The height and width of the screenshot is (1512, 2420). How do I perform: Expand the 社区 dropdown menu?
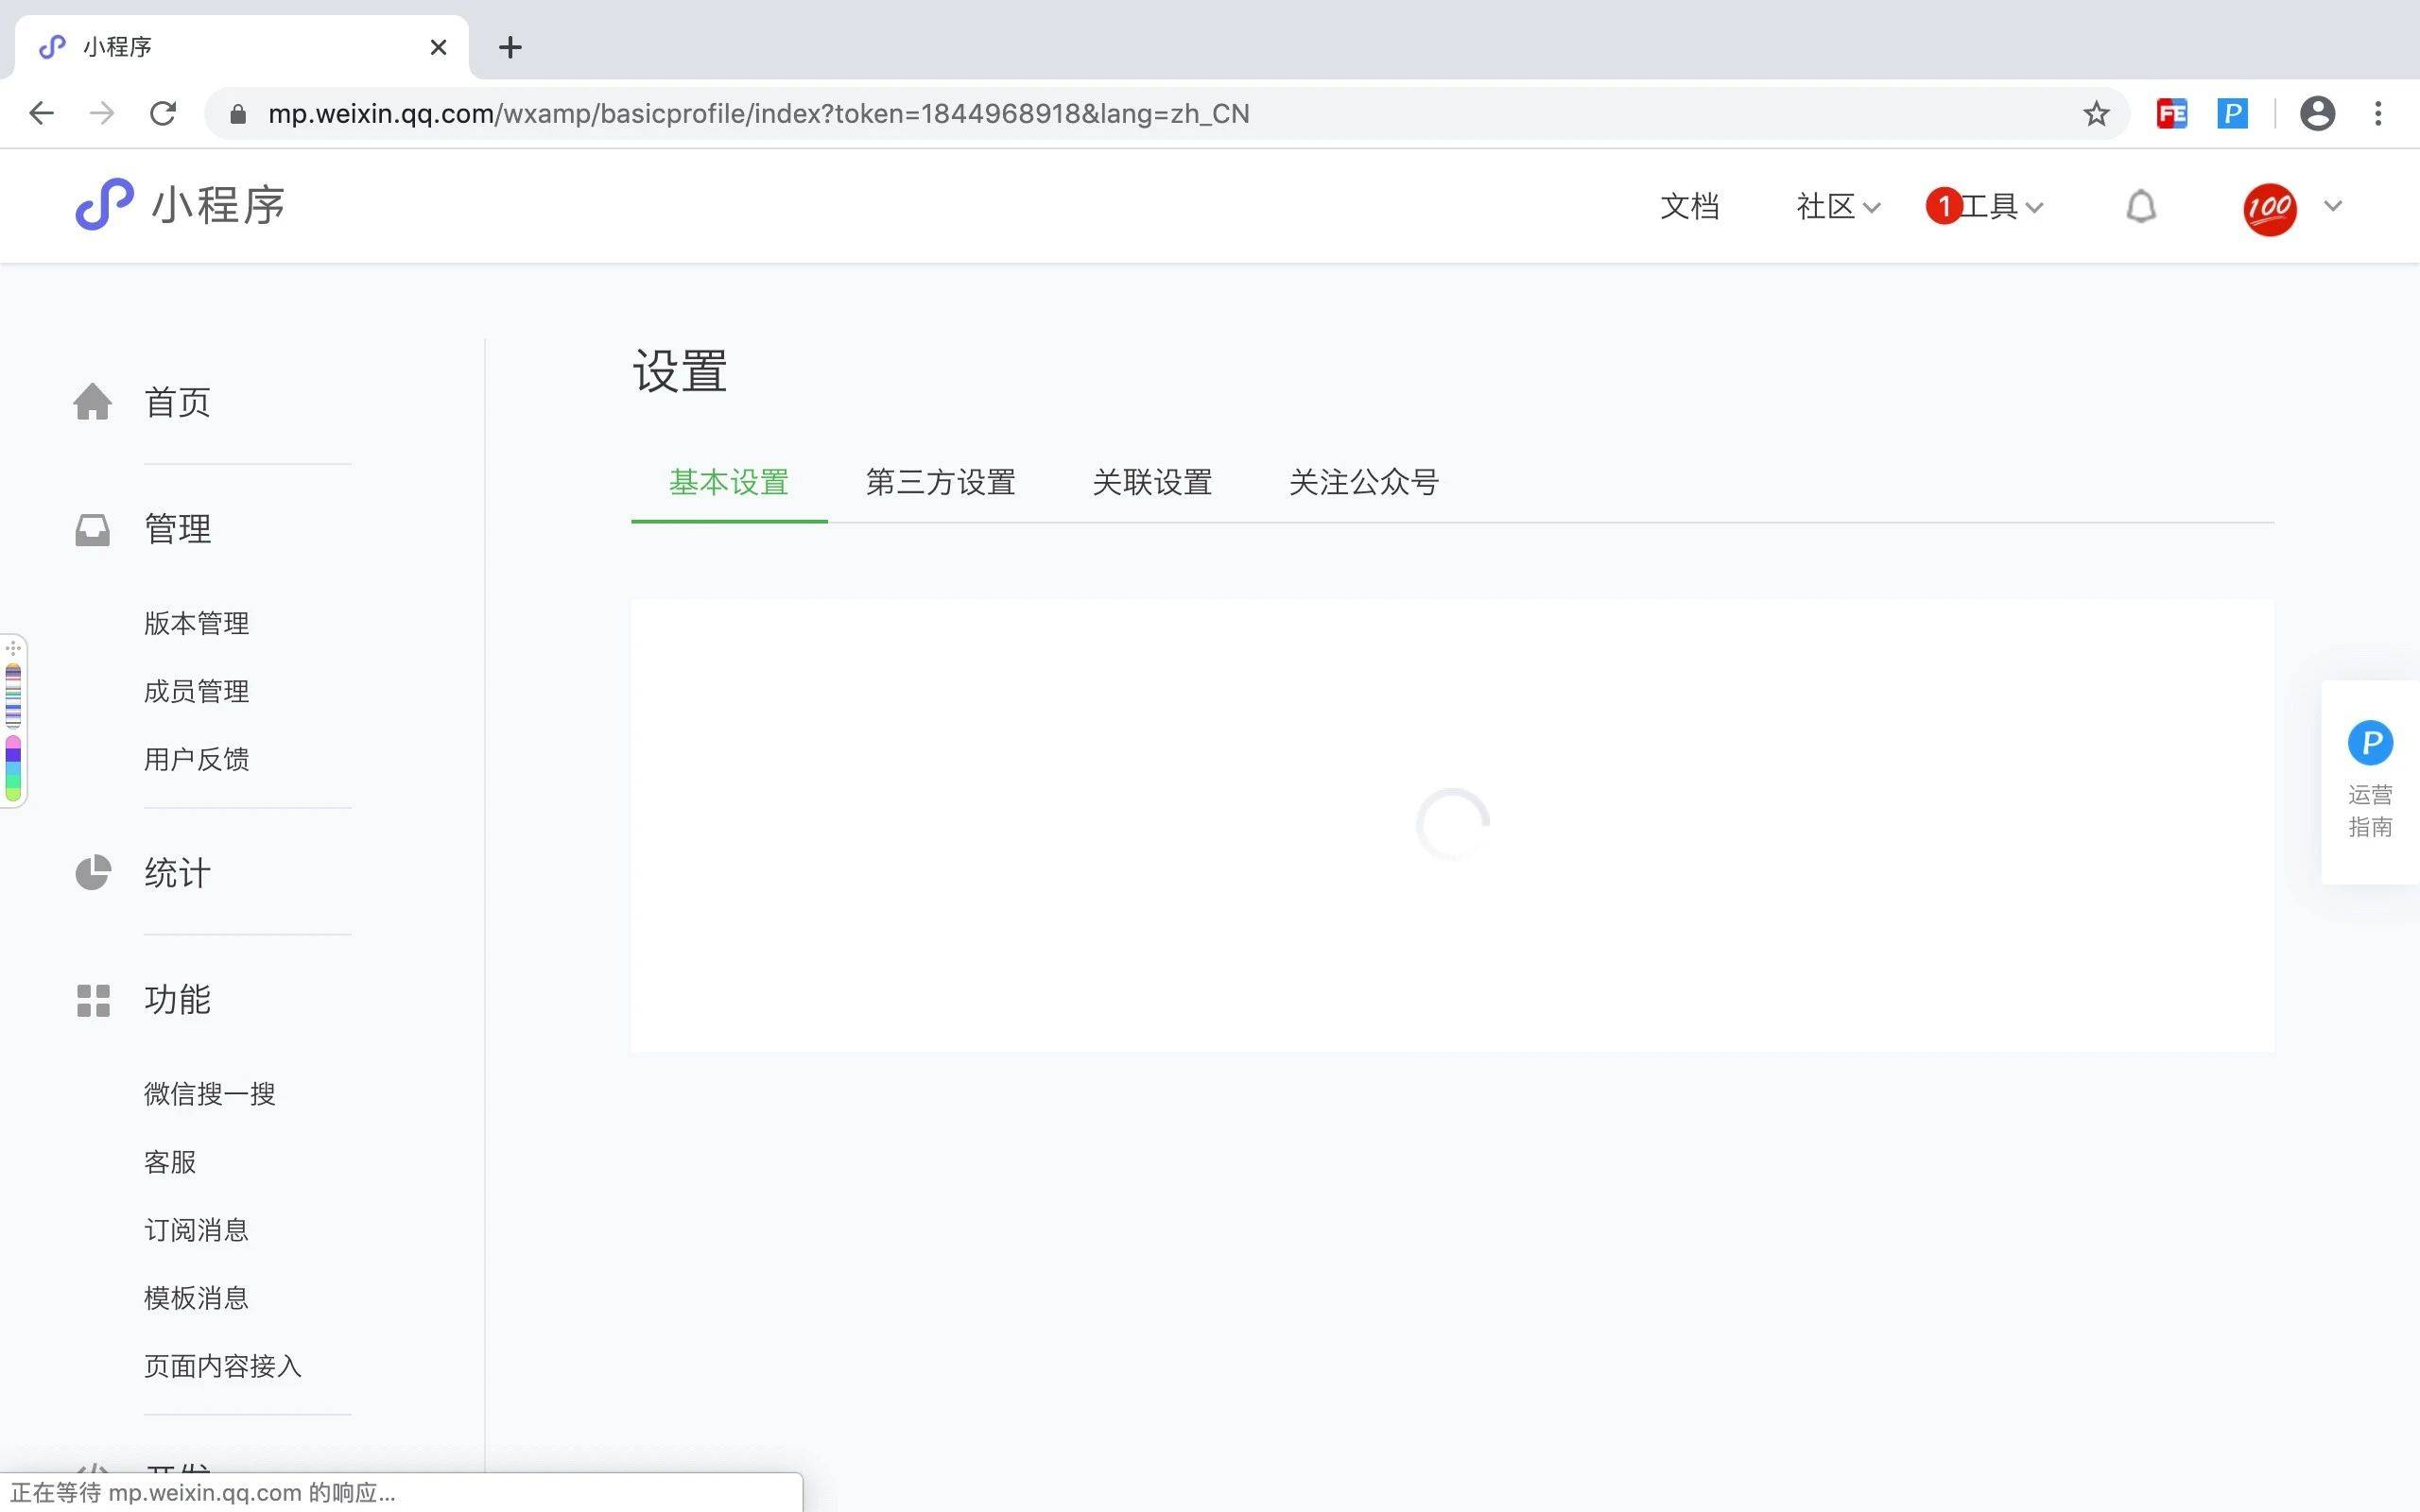point(1837,207)
